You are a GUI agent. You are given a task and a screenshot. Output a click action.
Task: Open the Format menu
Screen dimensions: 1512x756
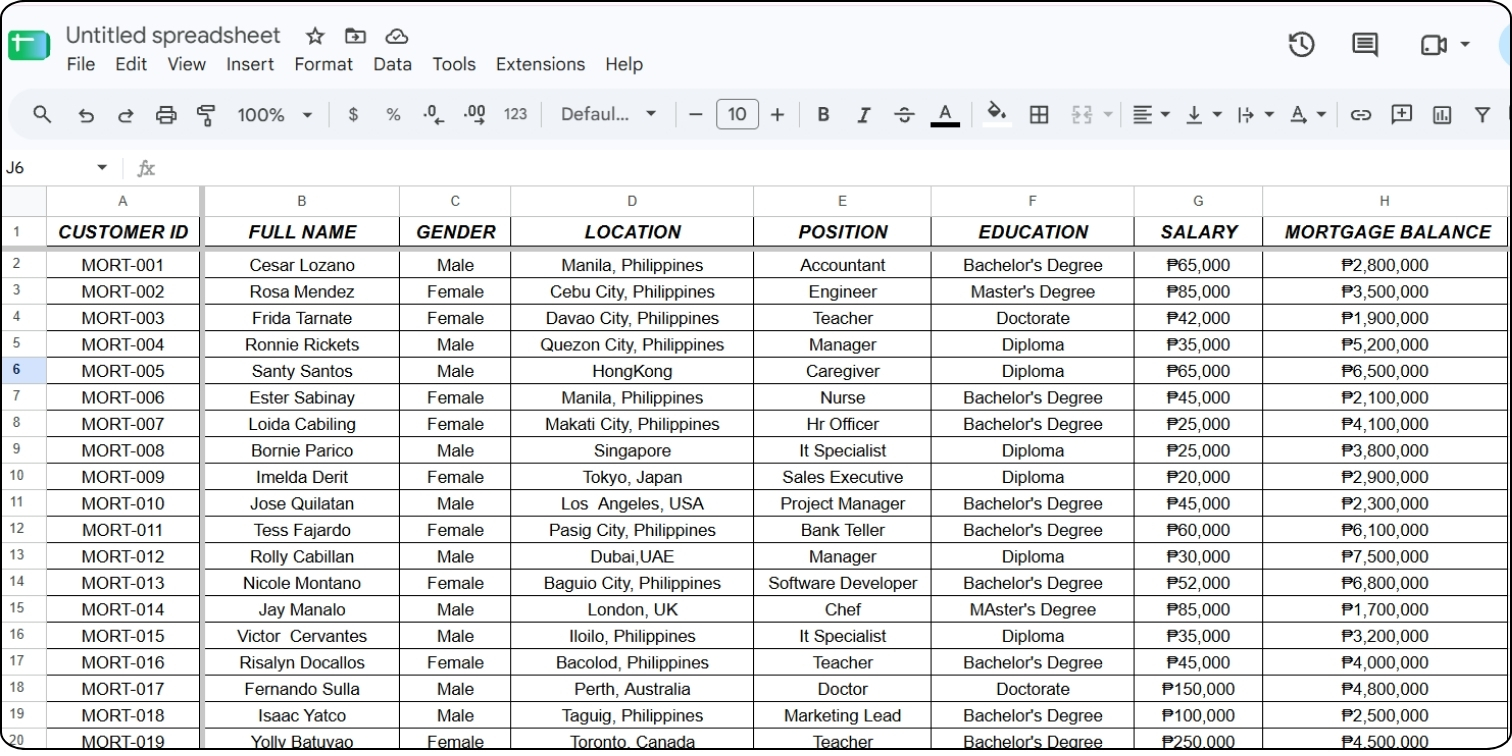coord(323,64)
